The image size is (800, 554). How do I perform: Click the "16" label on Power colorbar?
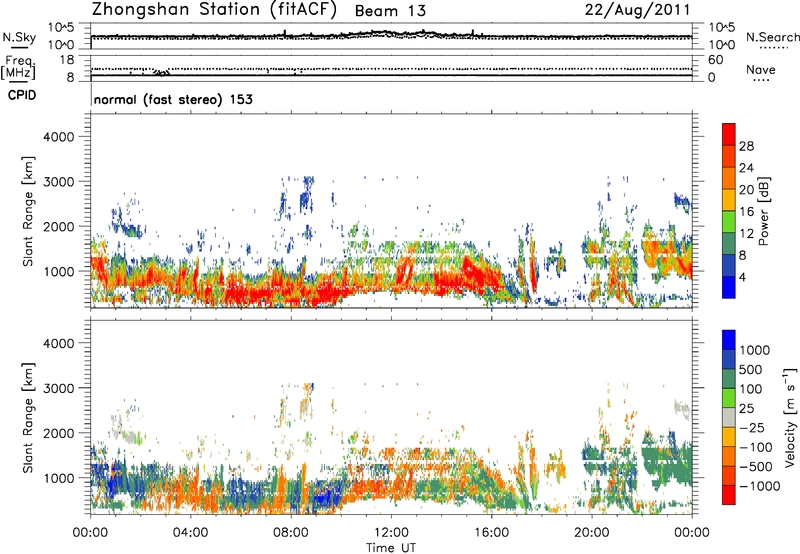(x=746, y=212)
